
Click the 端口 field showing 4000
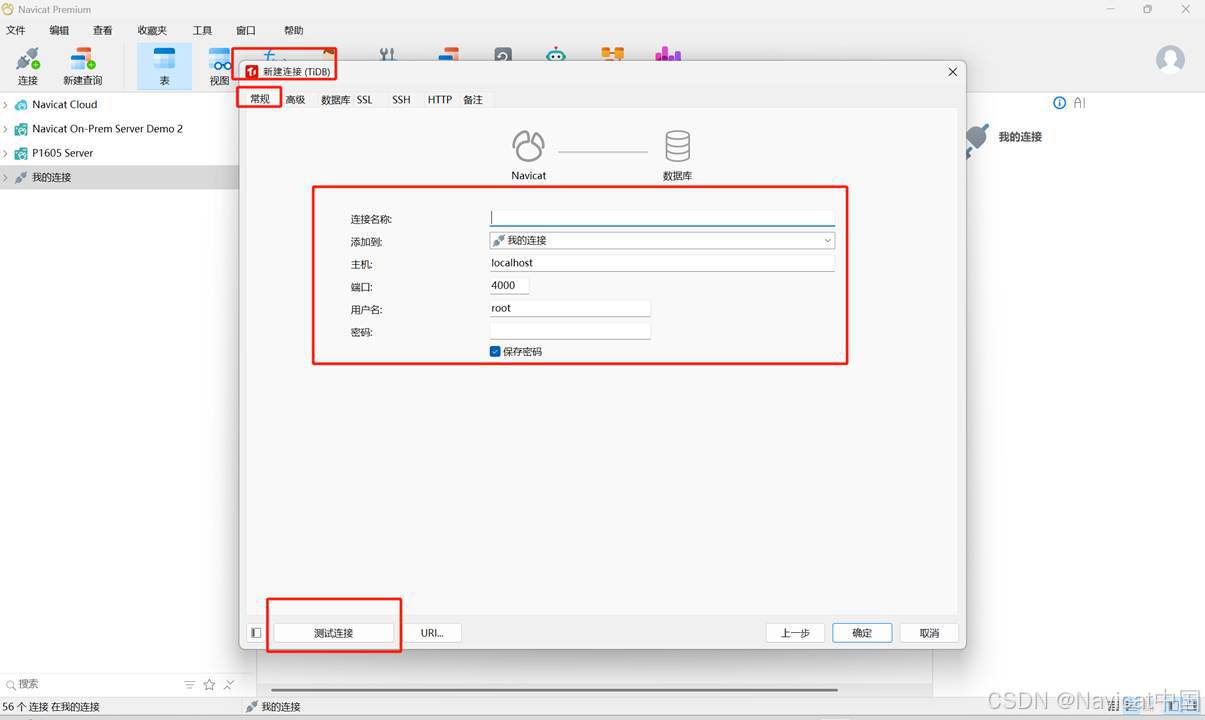coord(509,286)
